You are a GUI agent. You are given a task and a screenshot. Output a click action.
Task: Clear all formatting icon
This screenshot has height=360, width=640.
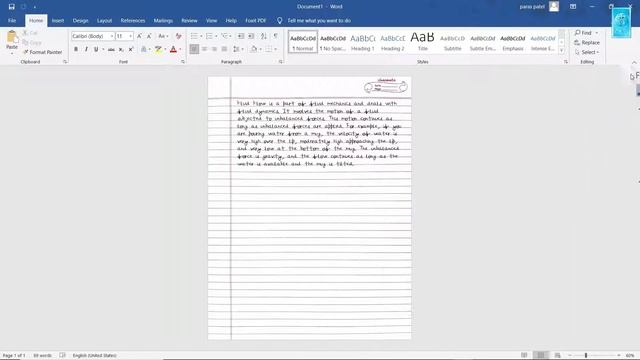178,36
